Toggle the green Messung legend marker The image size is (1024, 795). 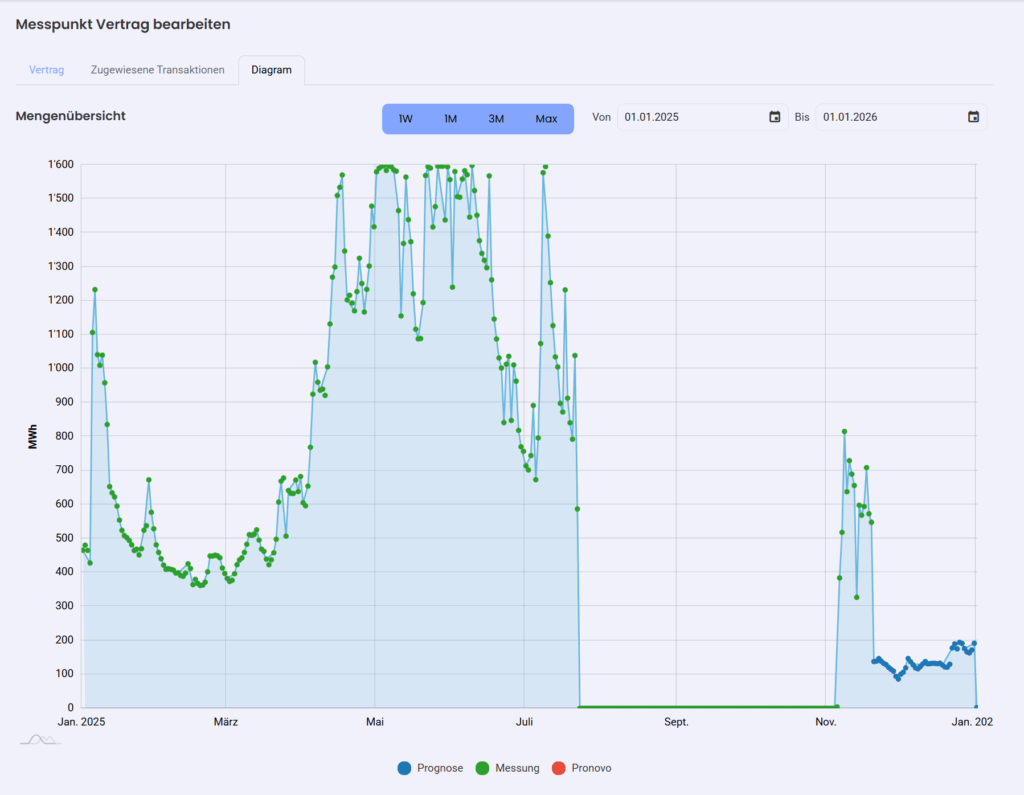pyautogui.click(x=482, y=768)
